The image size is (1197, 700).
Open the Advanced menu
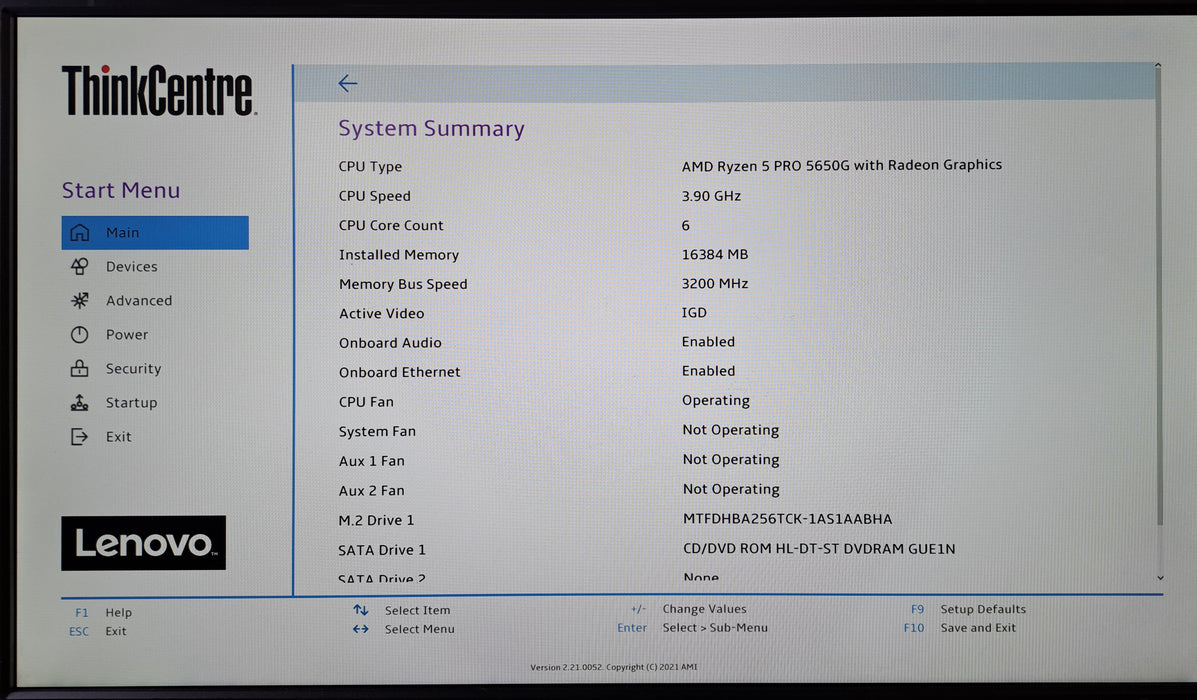(x=139, y=301)
